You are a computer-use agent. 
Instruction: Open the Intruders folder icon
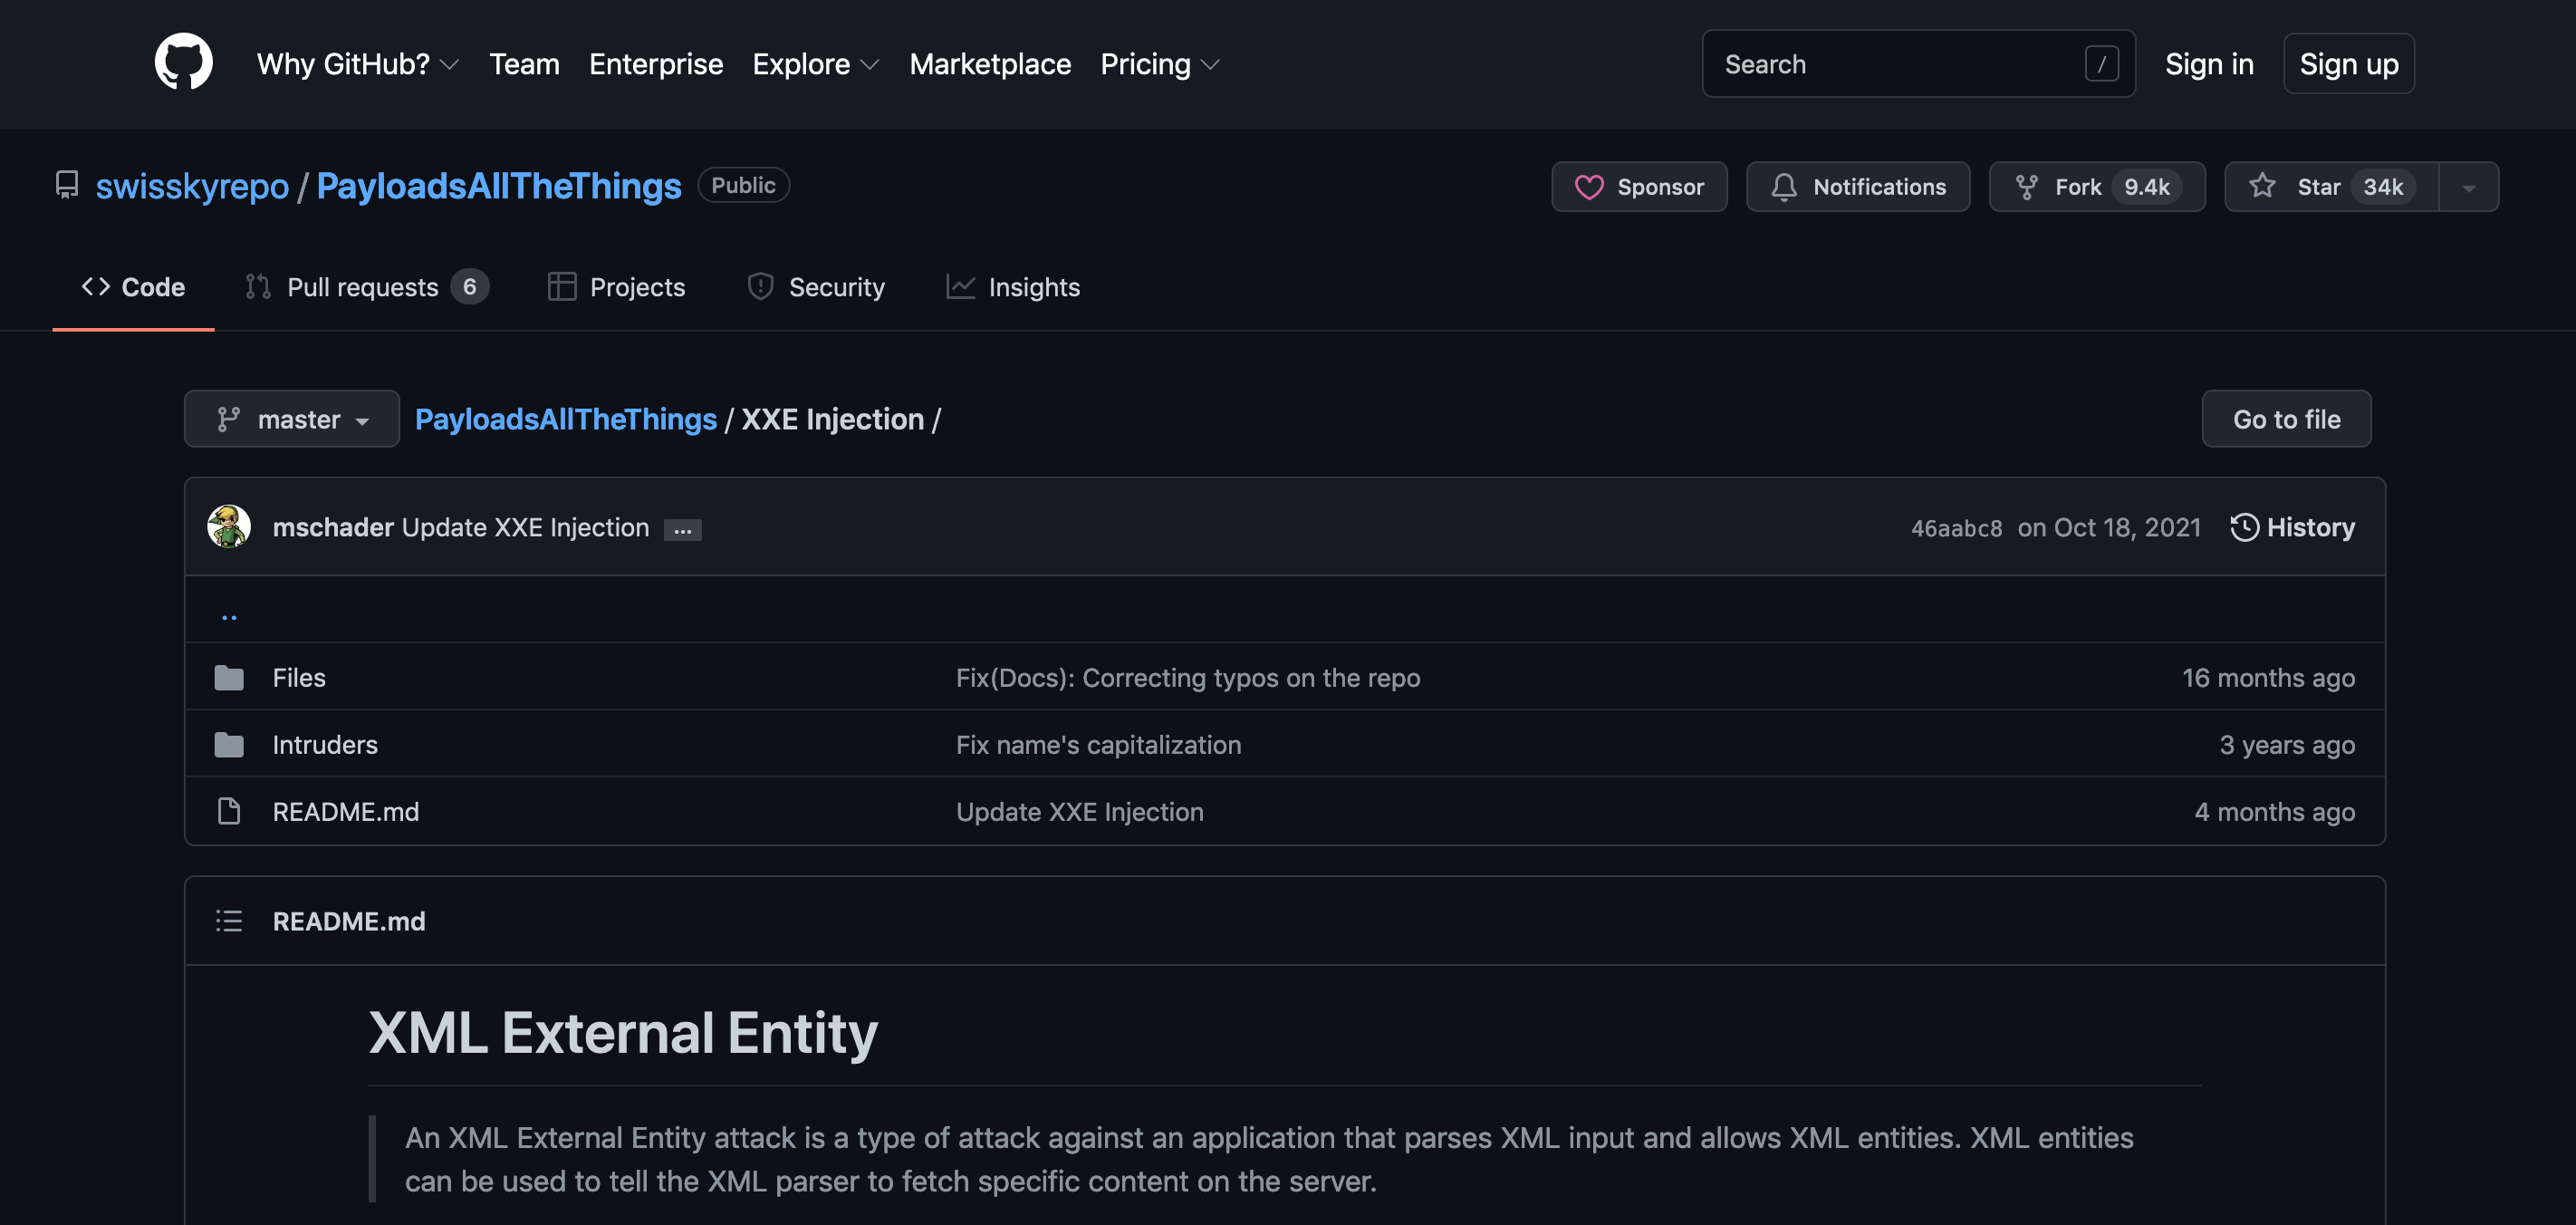(x=229, y=745)
